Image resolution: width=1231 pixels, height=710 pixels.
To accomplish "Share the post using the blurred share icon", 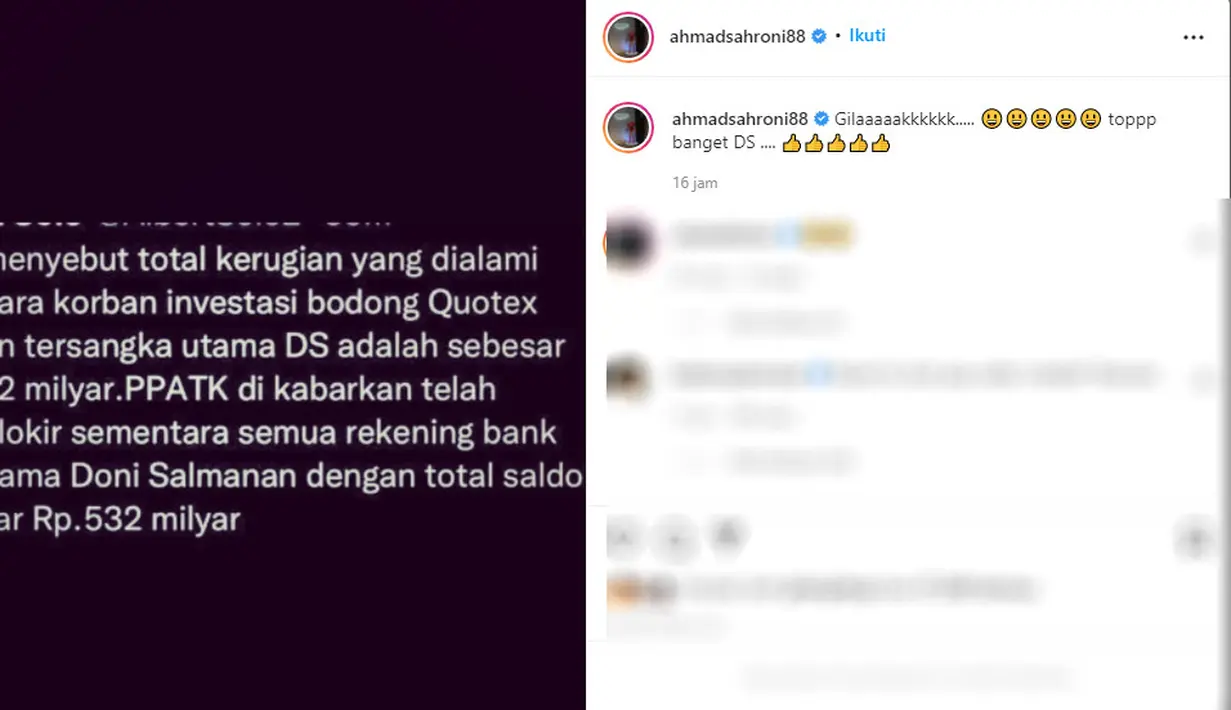I will pos(728,537).
